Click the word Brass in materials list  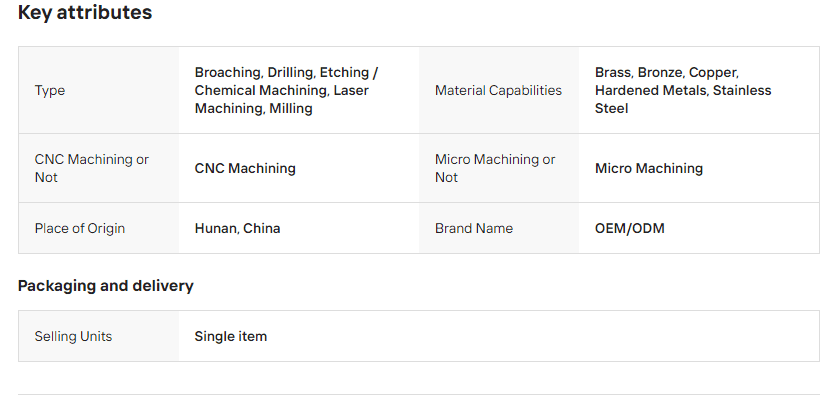pos(614,73)
